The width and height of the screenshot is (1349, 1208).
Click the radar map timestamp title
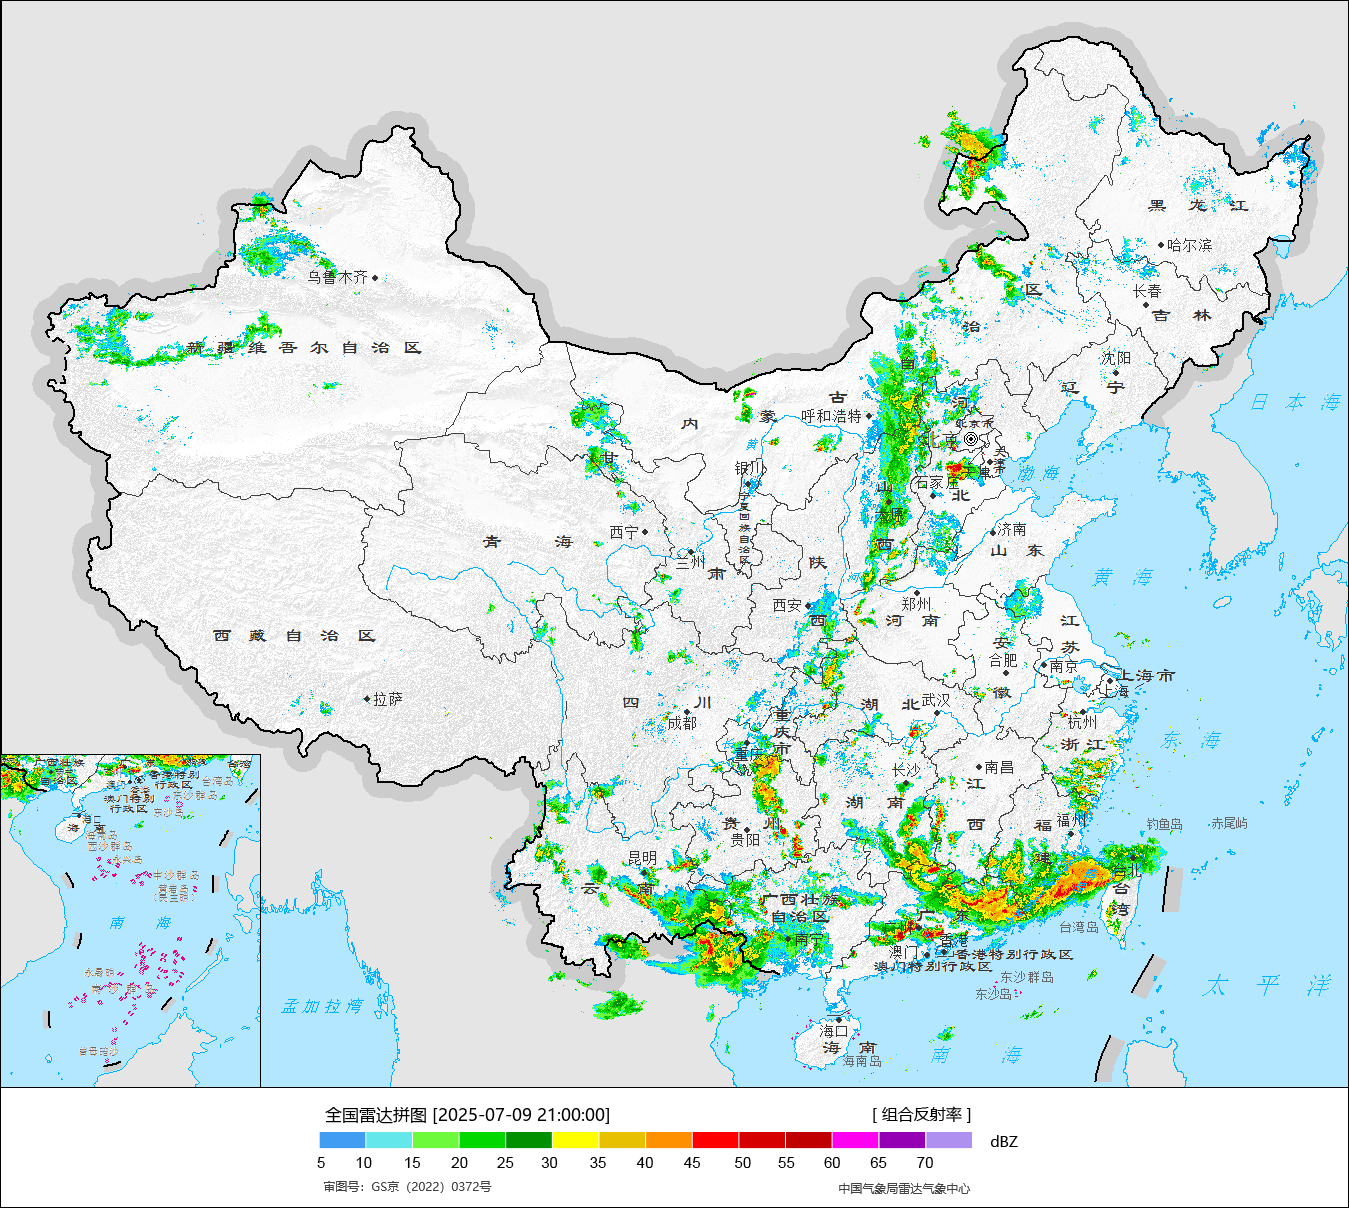[x=467, y=1115]
